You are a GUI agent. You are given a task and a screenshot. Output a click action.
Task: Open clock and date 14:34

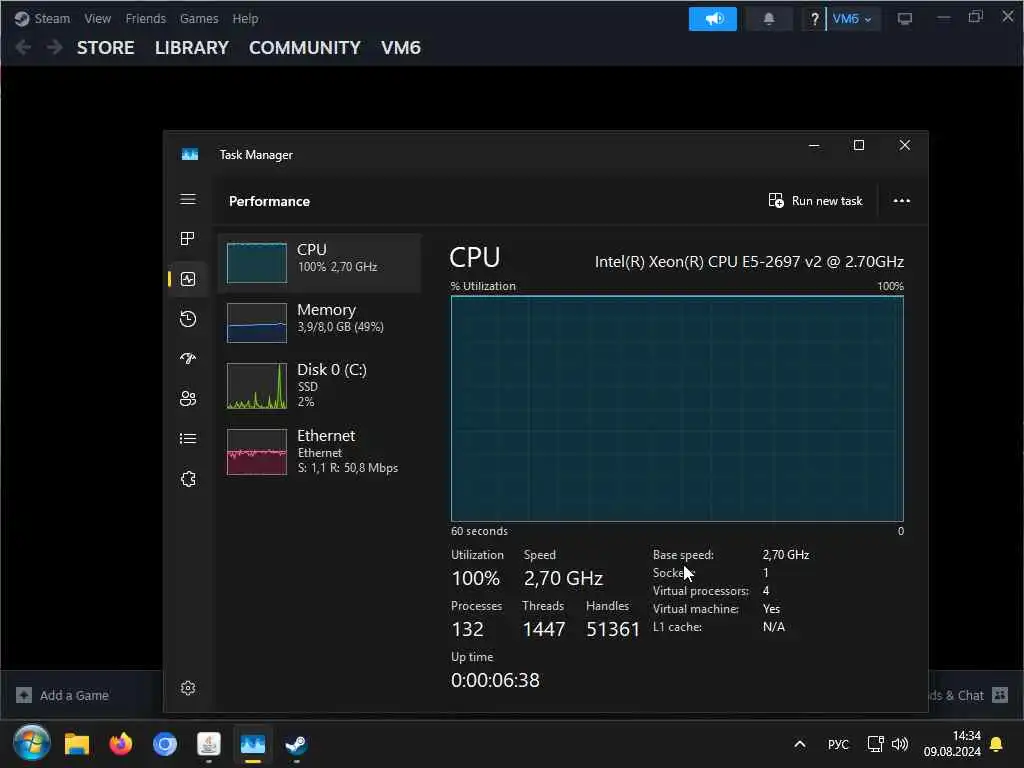coord(952,744)
